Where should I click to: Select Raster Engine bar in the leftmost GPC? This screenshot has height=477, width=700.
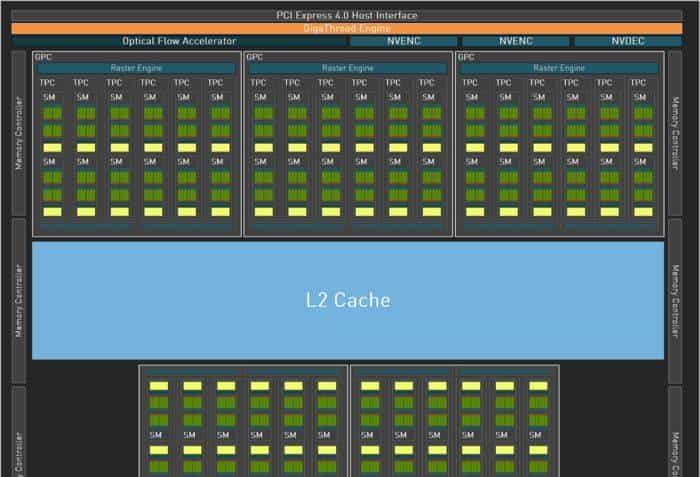point(137,68)
